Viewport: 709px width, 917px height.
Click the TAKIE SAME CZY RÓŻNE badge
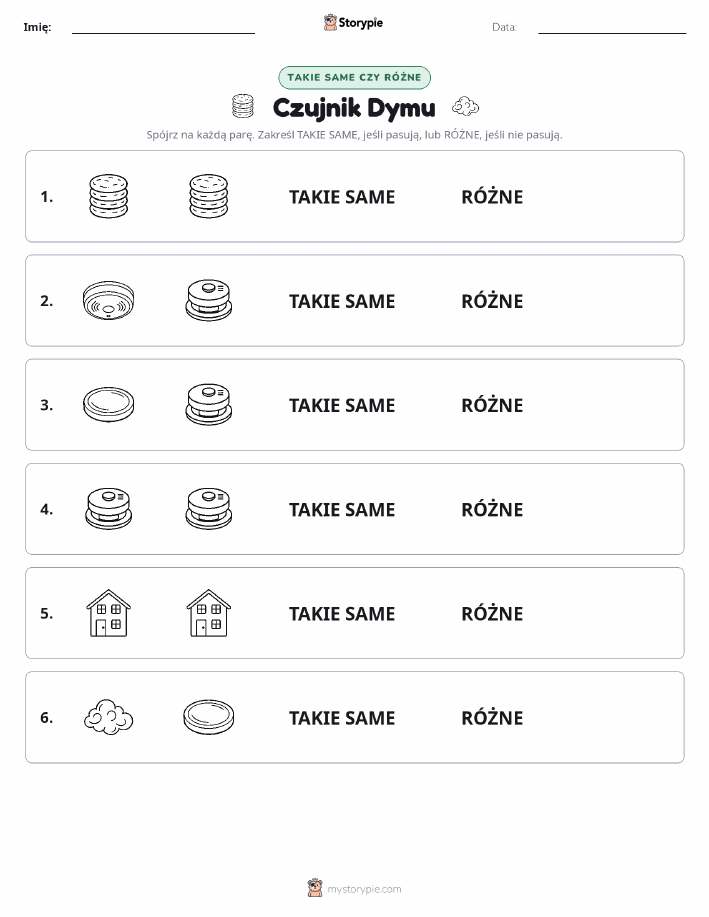coord(354,77)
